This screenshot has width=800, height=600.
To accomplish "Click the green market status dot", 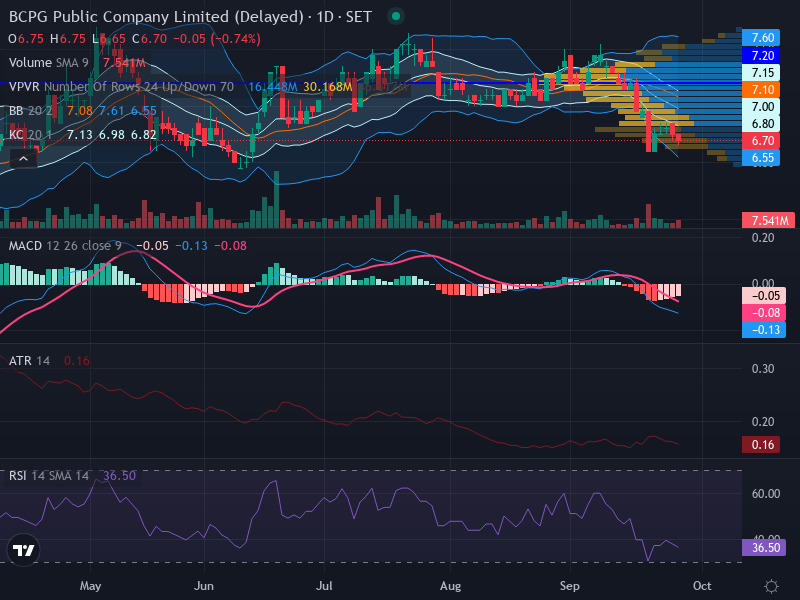I will coord(395,16).
